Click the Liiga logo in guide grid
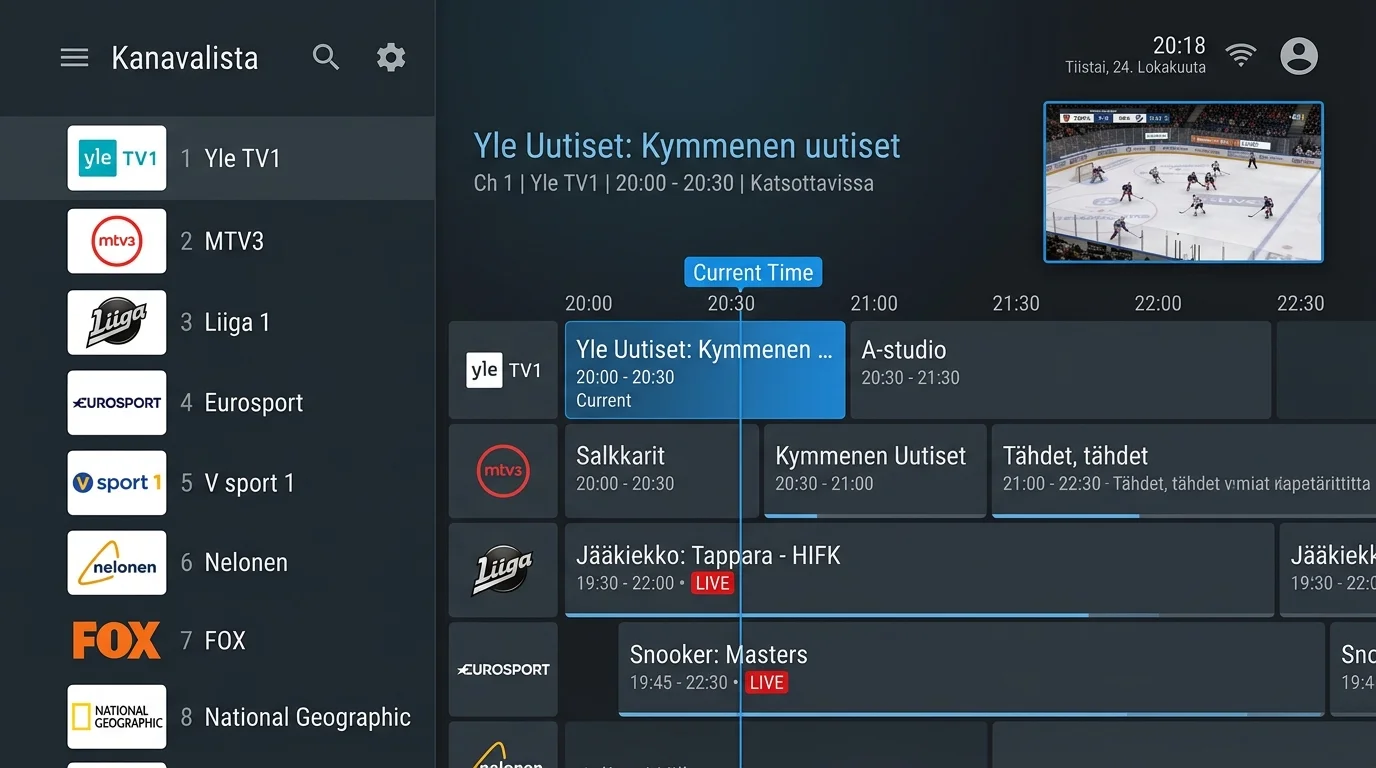This screenshot has width=1376, height=768. 503,570
